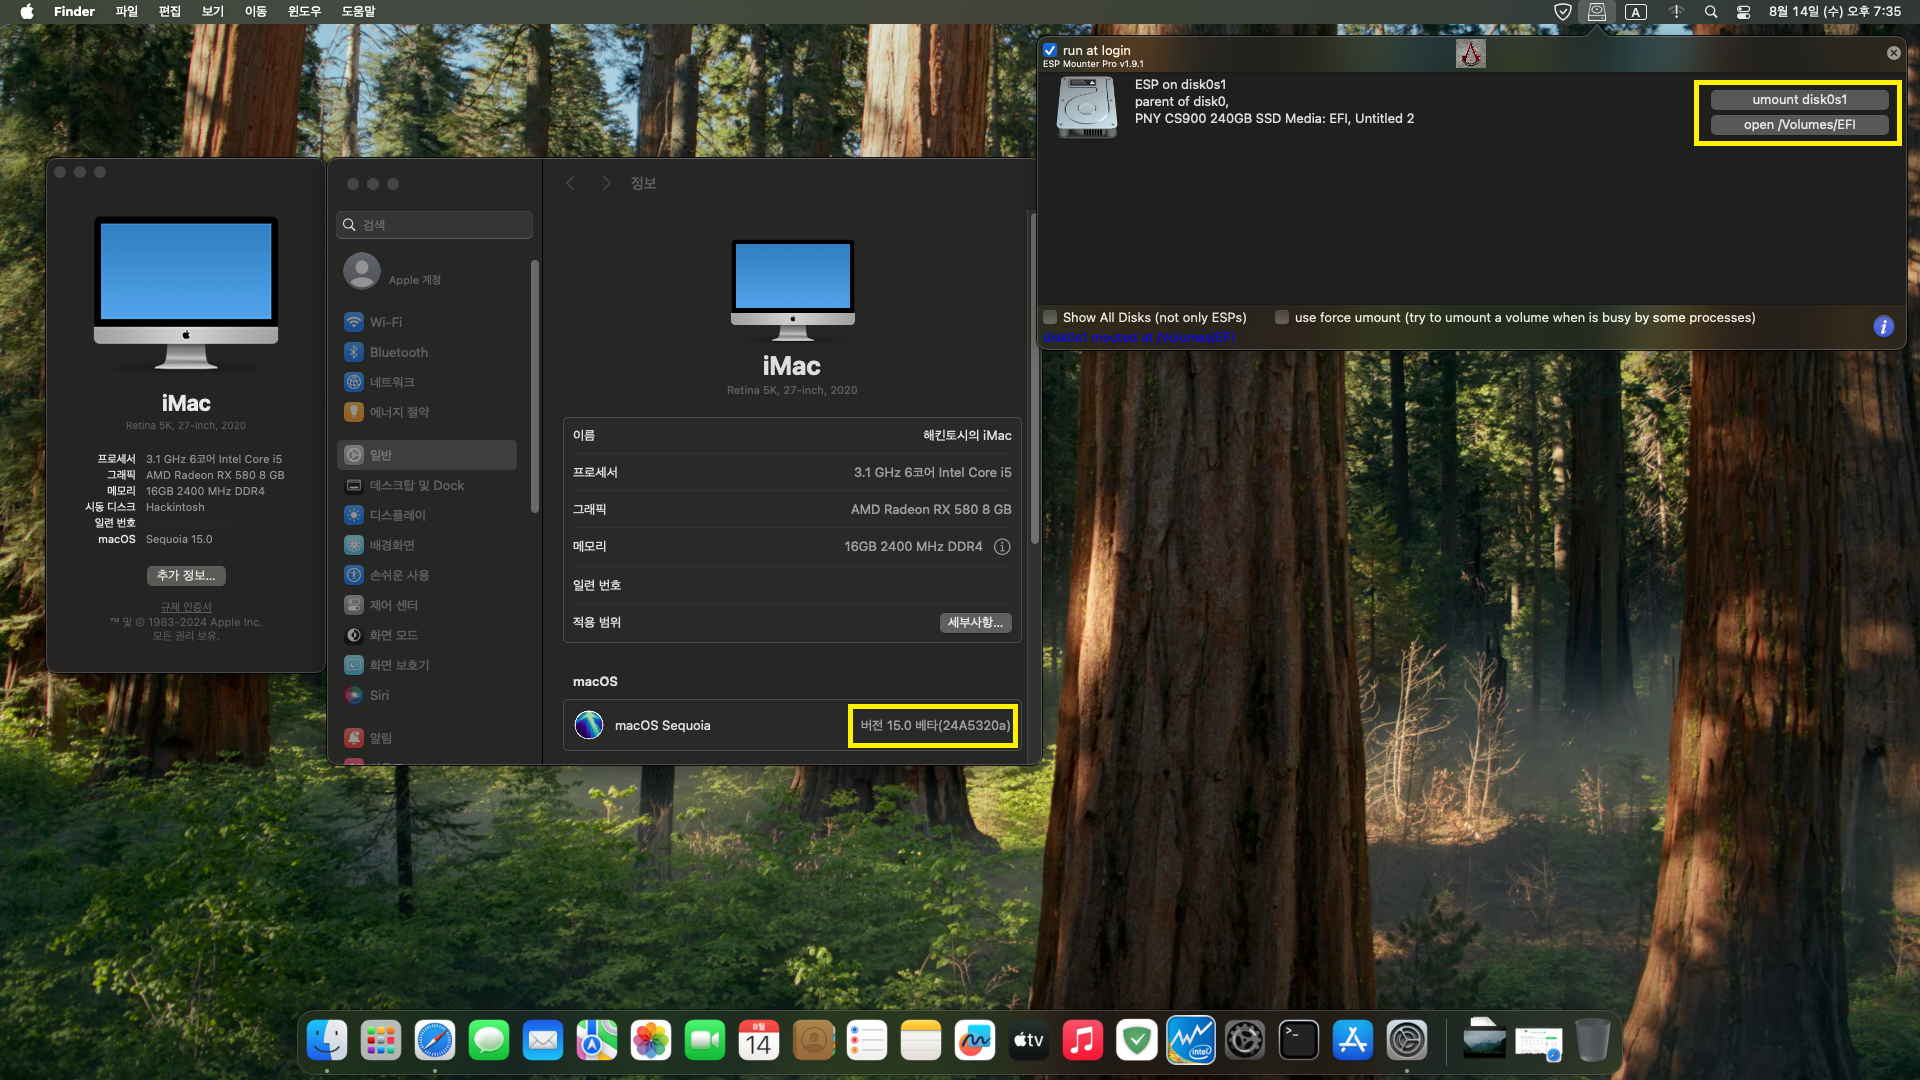The height and width of the screenshot is (1080, 1920).
Task: Open Intel Power Gadget in Dock
Action: click(1191, 1041)
